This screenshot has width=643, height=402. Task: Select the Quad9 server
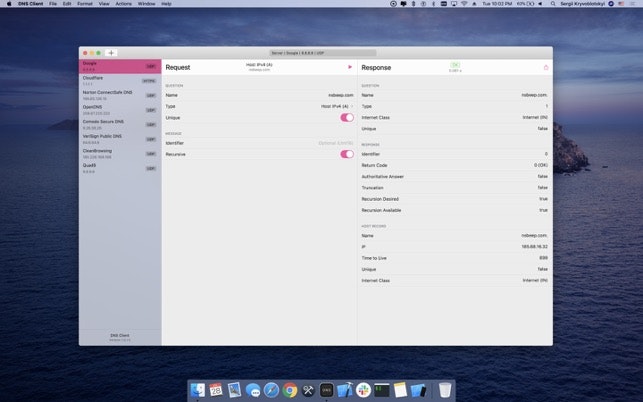tap(120, 168)
